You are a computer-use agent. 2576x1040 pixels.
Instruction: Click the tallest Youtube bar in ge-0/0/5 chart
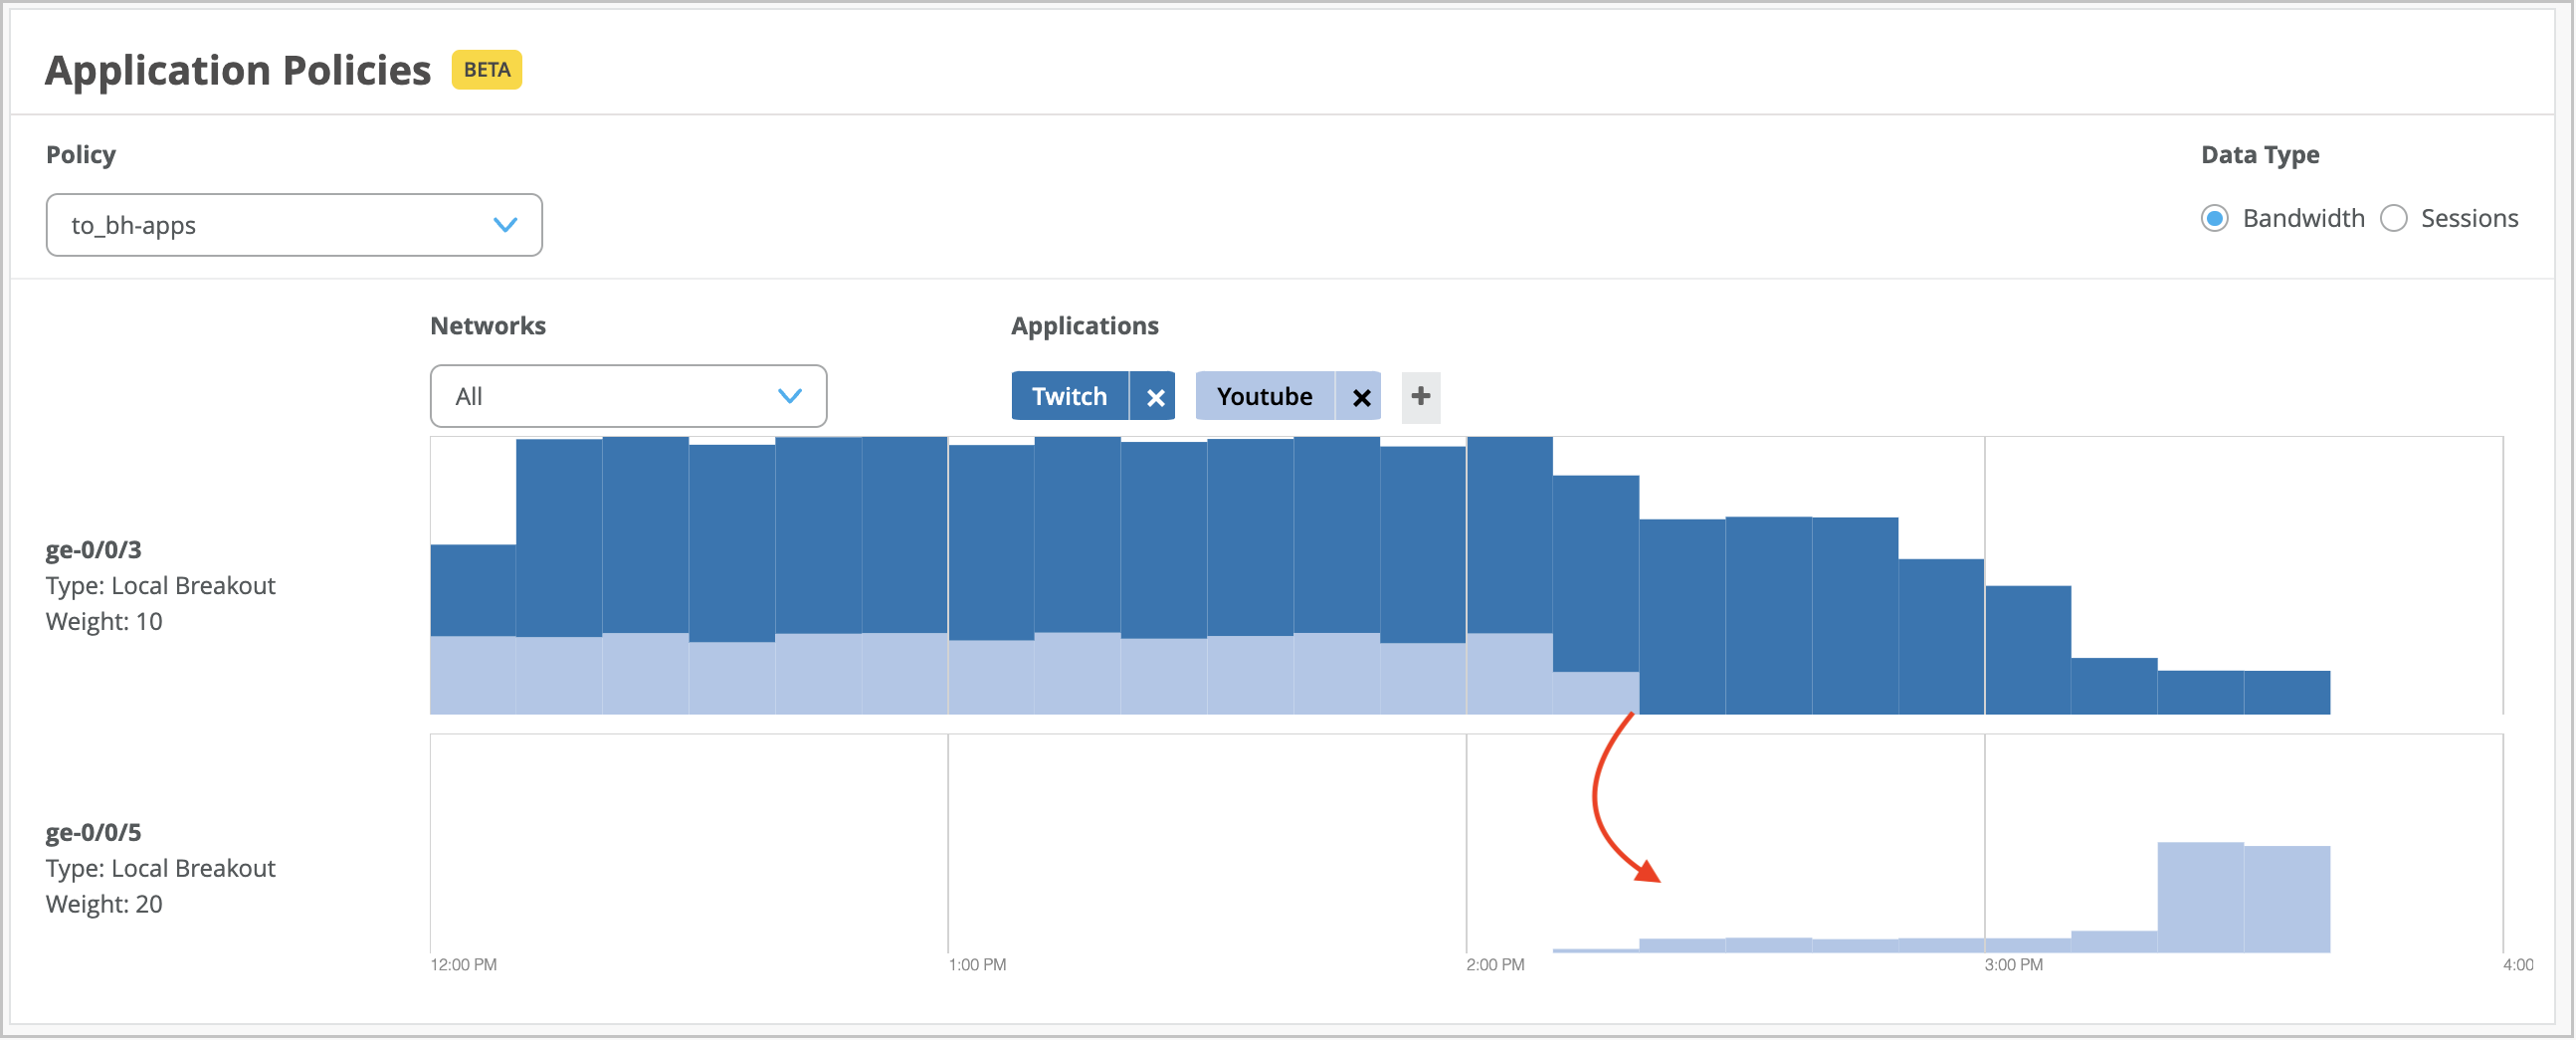point(2200,898)
